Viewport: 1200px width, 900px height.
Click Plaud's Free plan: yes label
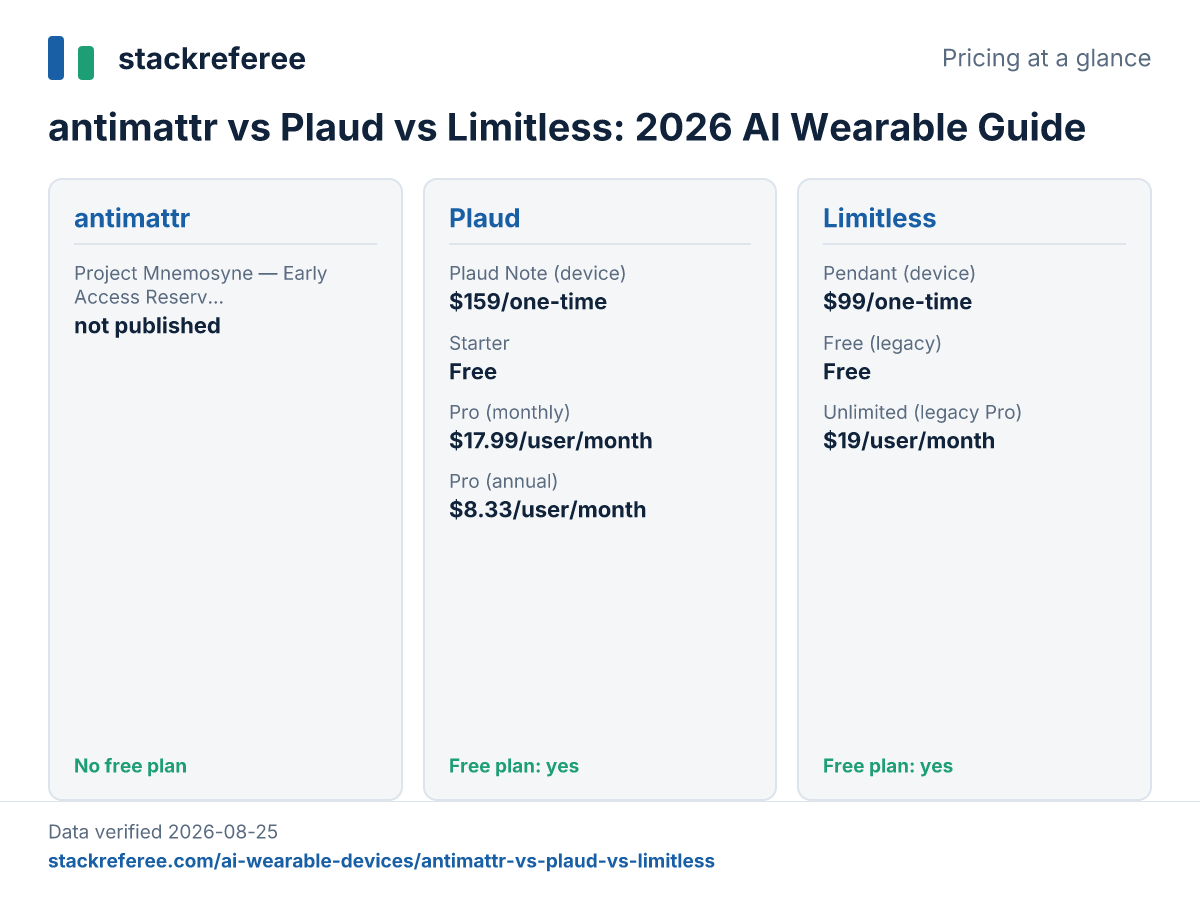click(x=514, y=766)
